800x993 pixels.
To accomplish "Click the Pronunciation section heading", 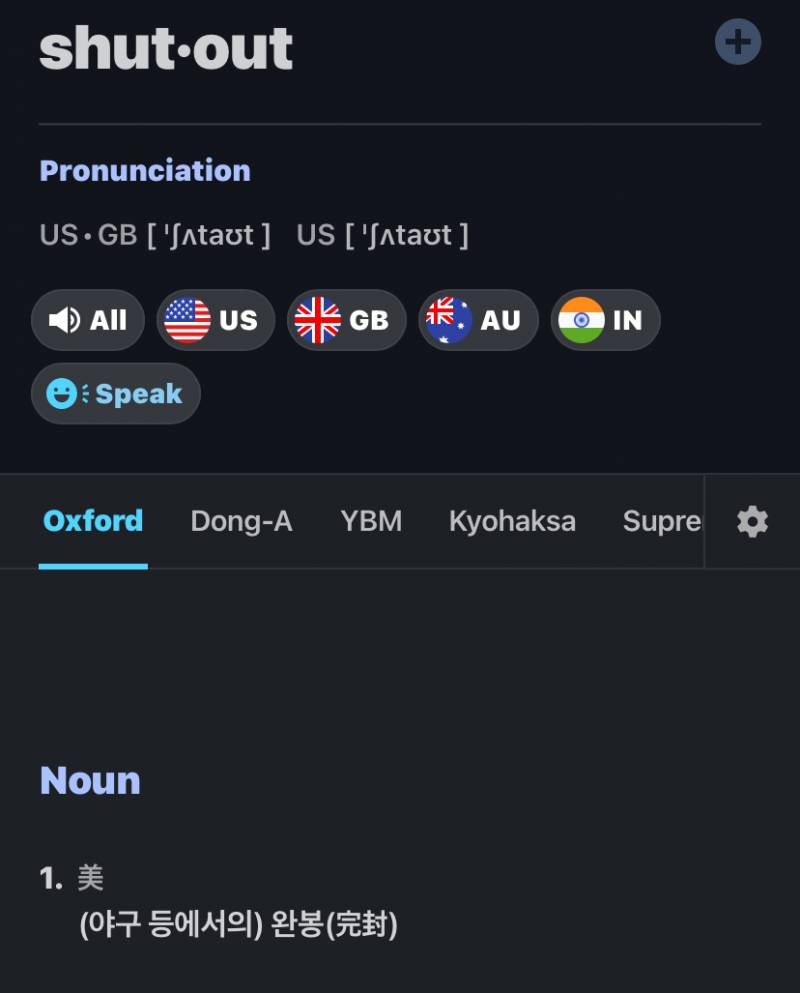I will [x=145, y=171].
